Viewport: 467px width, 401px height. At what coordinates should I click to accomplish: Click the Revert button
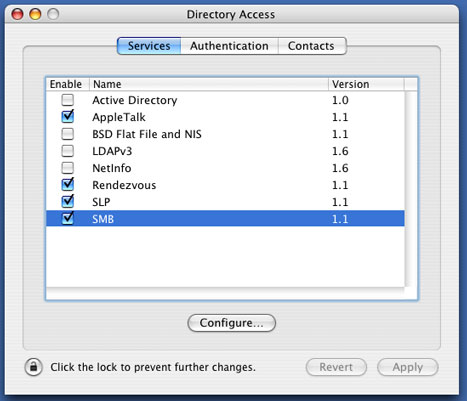point(336,367)
